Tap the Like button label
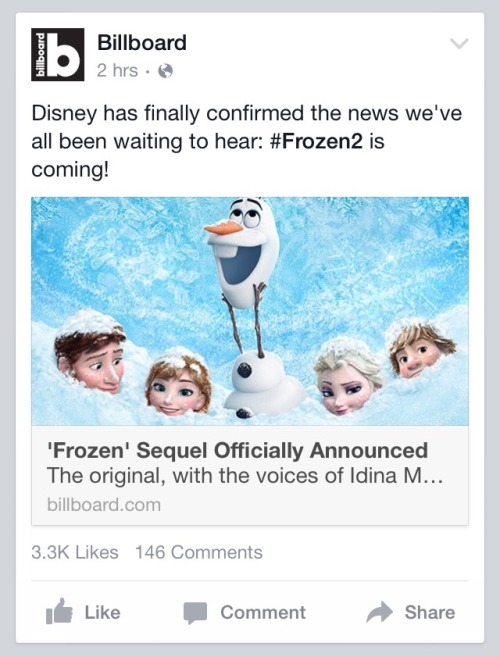This screenshot has height=657, width=500. point(103,613)
